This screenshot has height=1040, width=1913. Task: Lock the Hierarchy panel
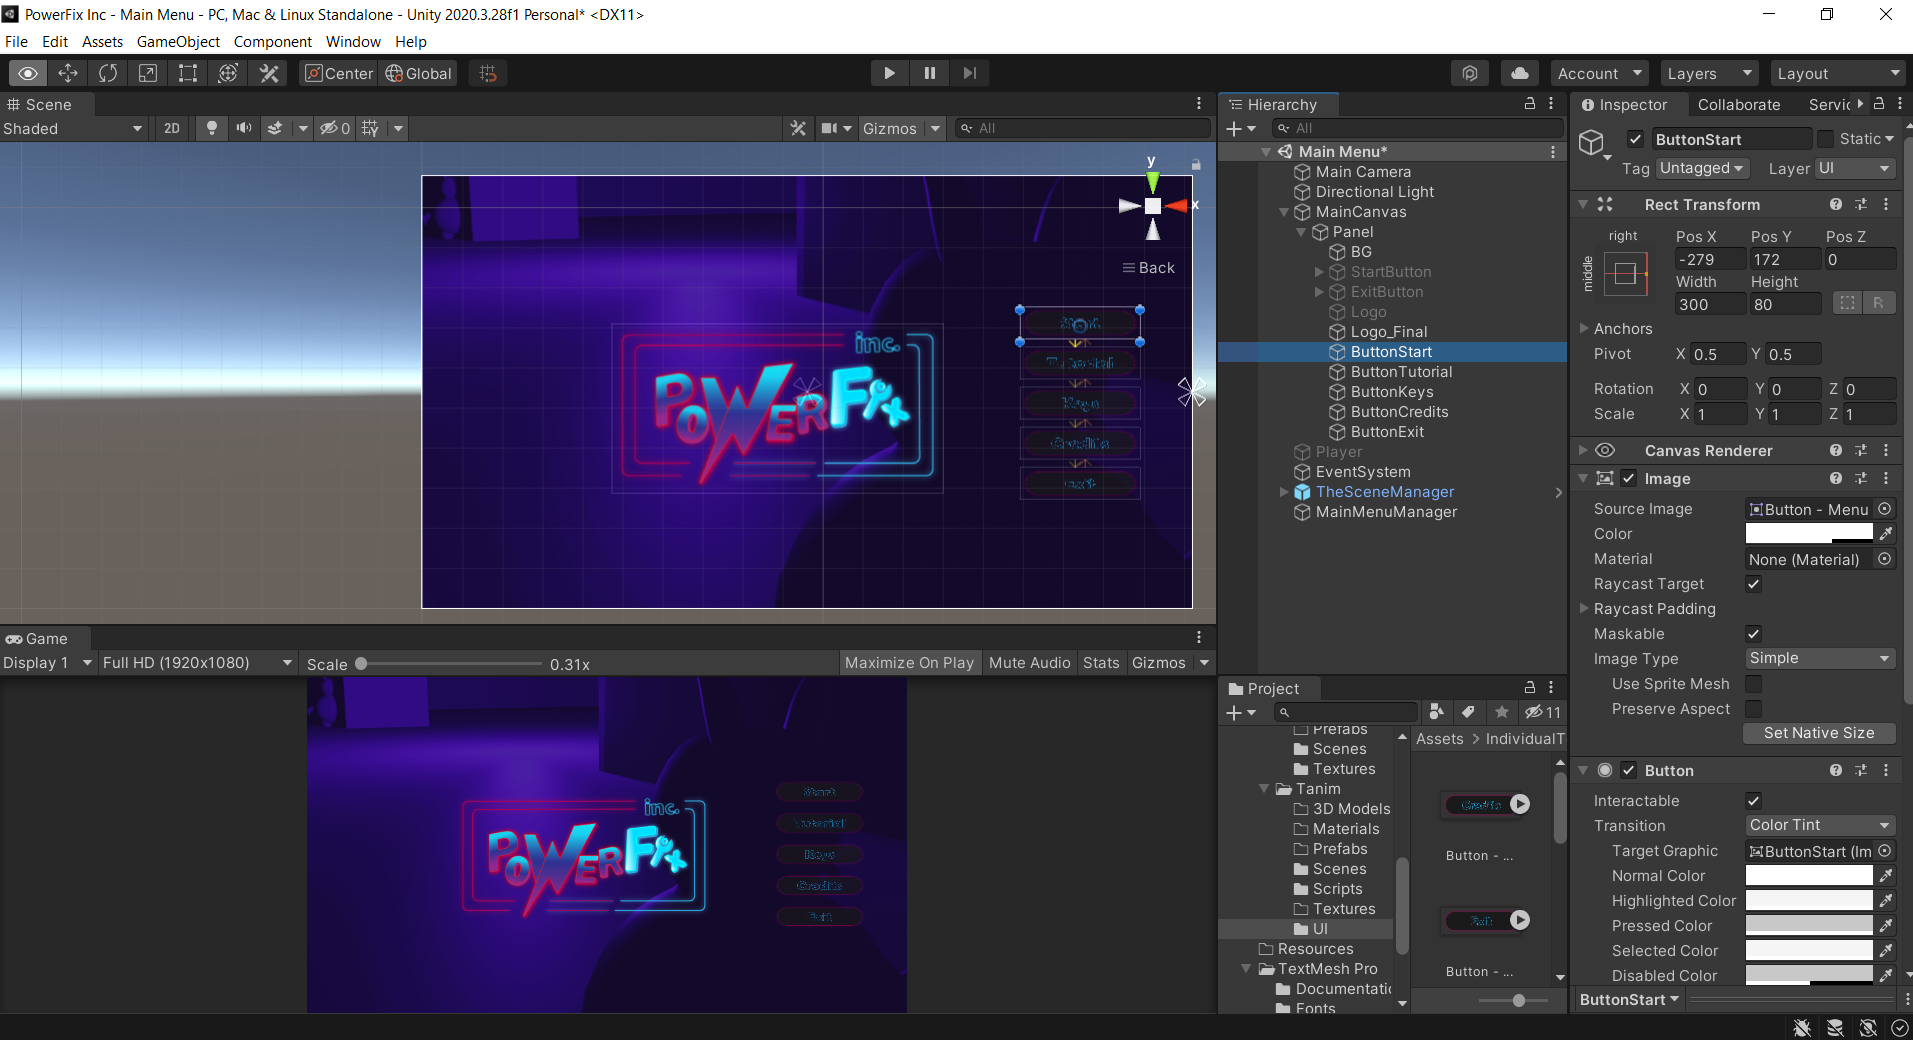coord(1530,103)
